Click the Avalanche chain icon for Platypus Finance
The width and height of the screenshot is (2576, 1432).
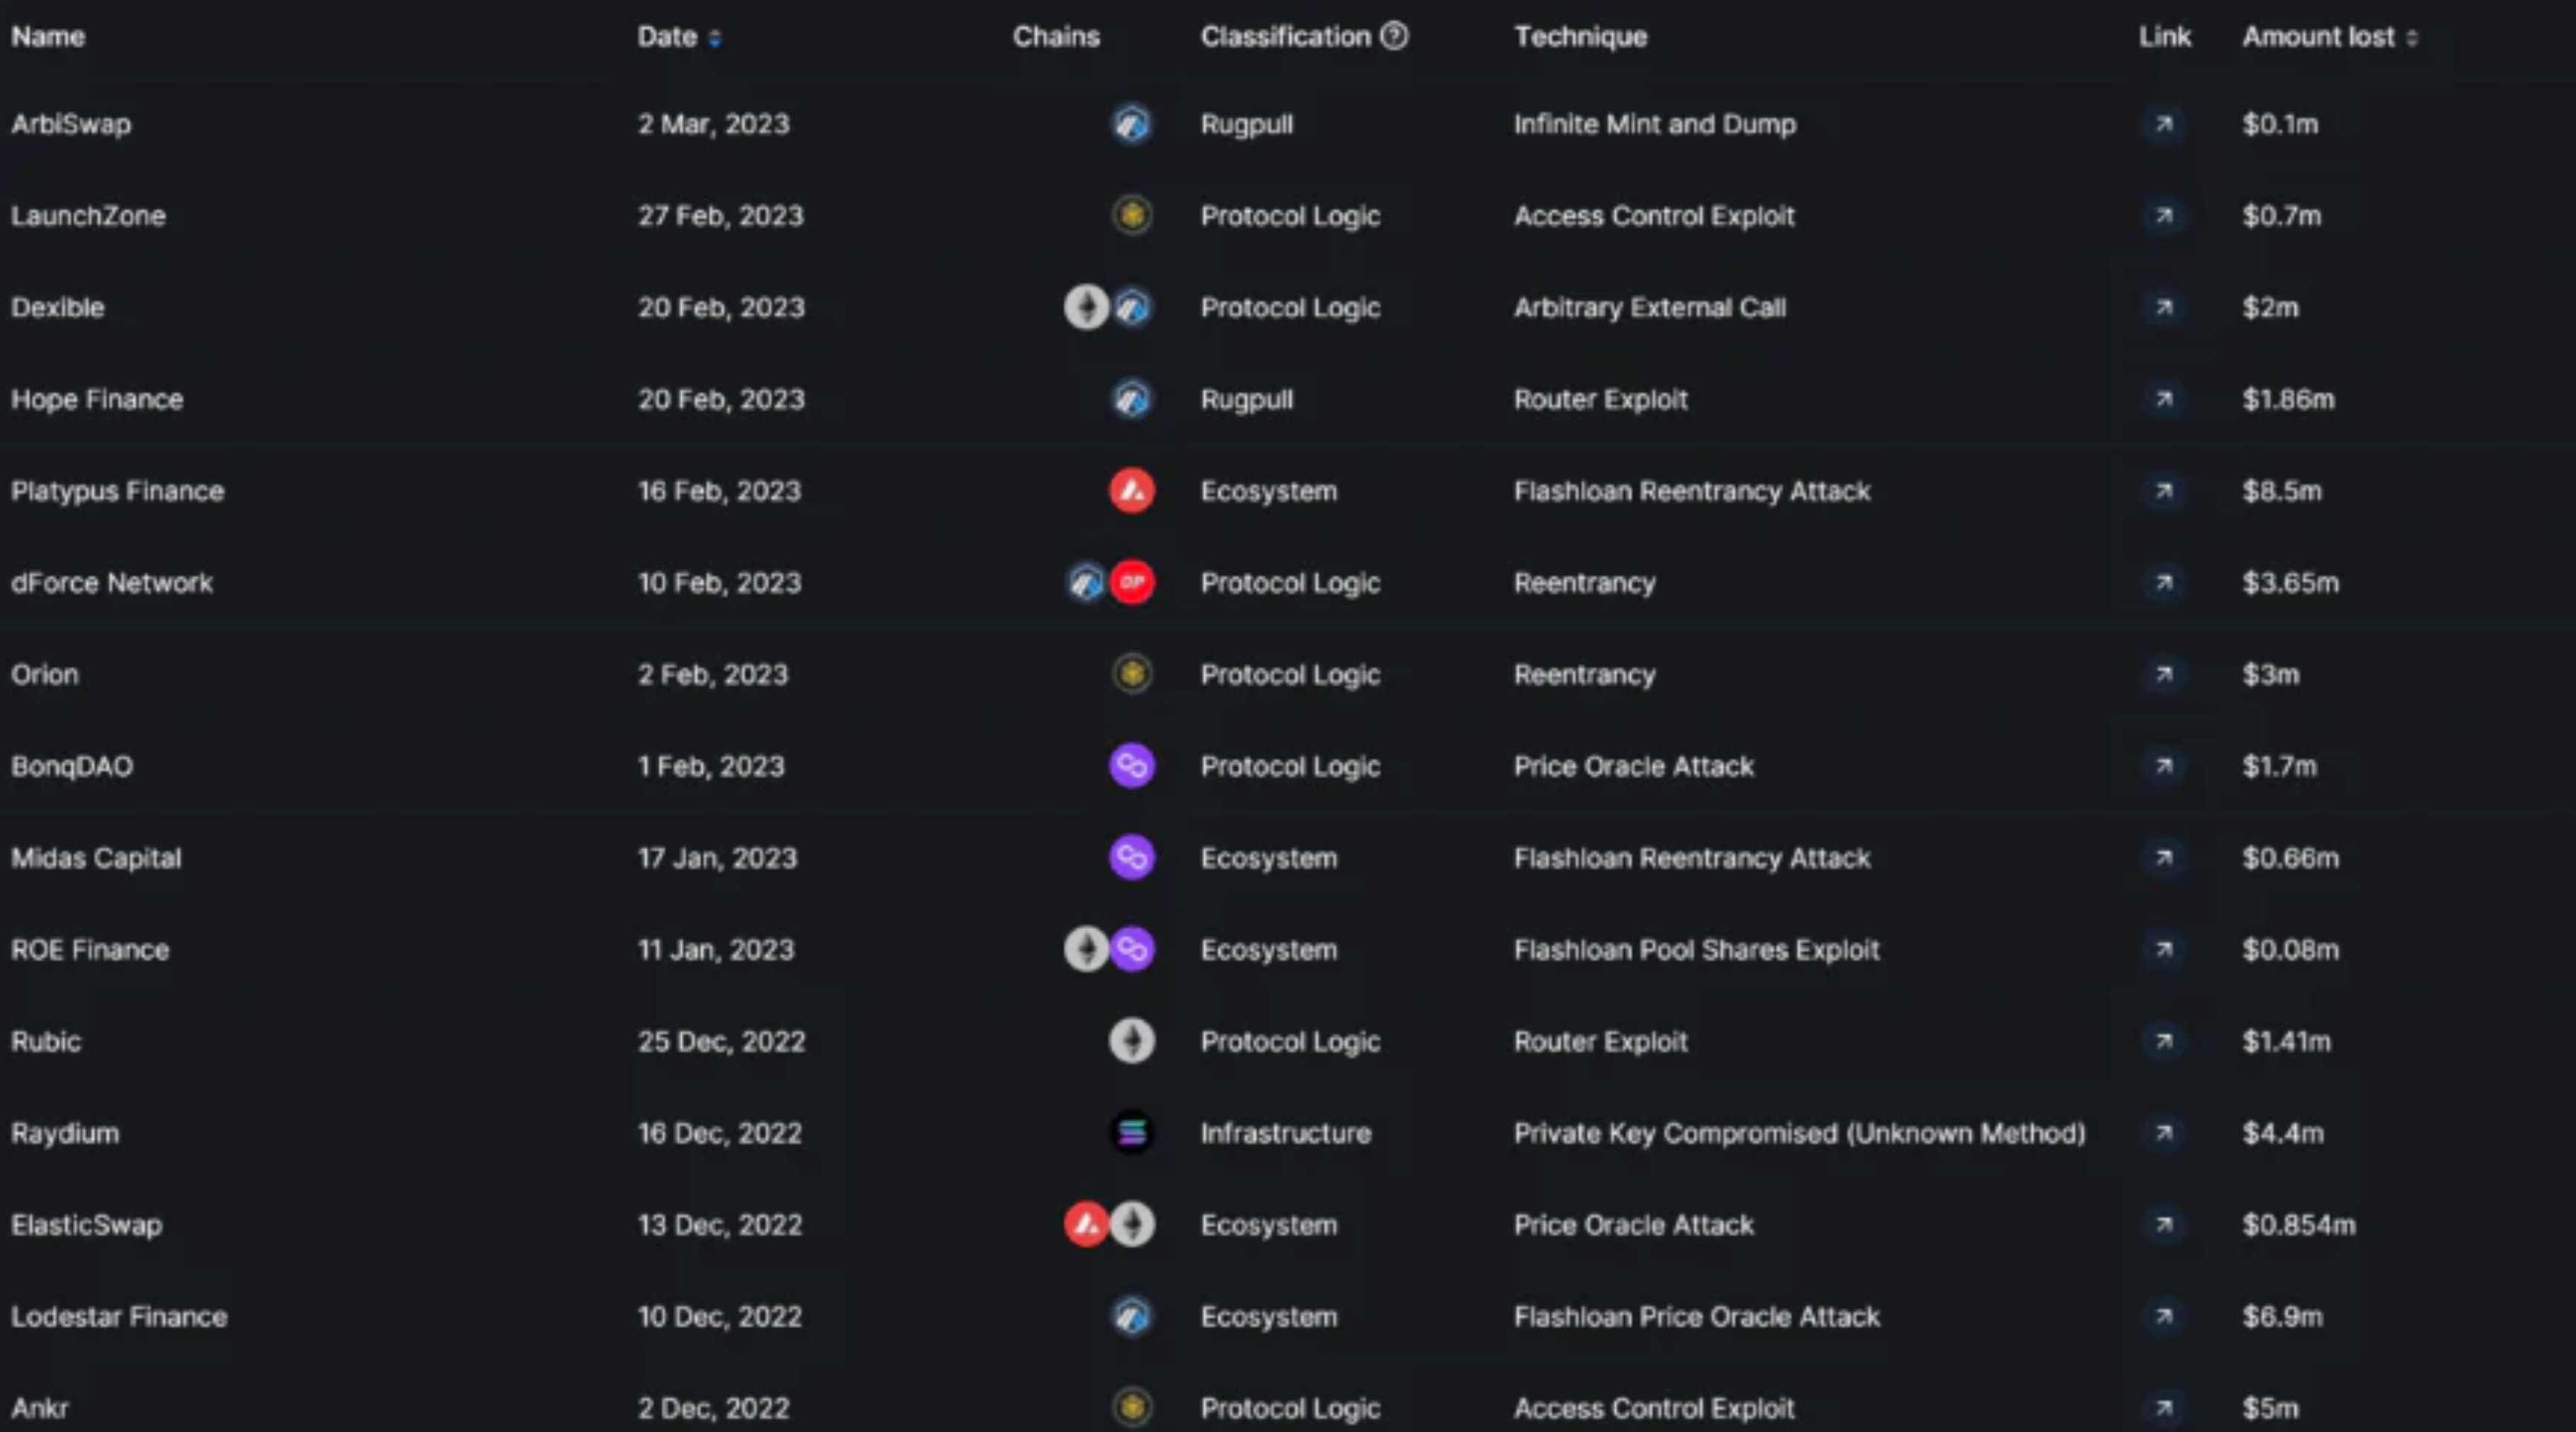pyautogui.click(x=1132, y=491)
